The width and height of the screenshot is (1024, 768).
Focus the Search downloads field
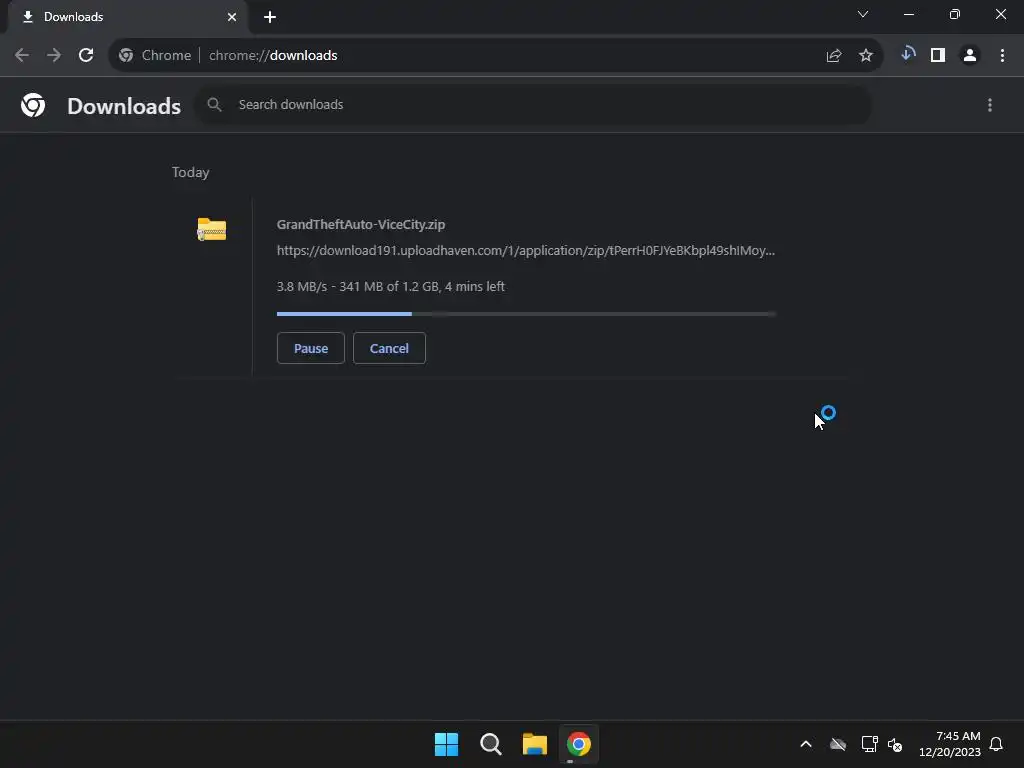click(534, 104)
